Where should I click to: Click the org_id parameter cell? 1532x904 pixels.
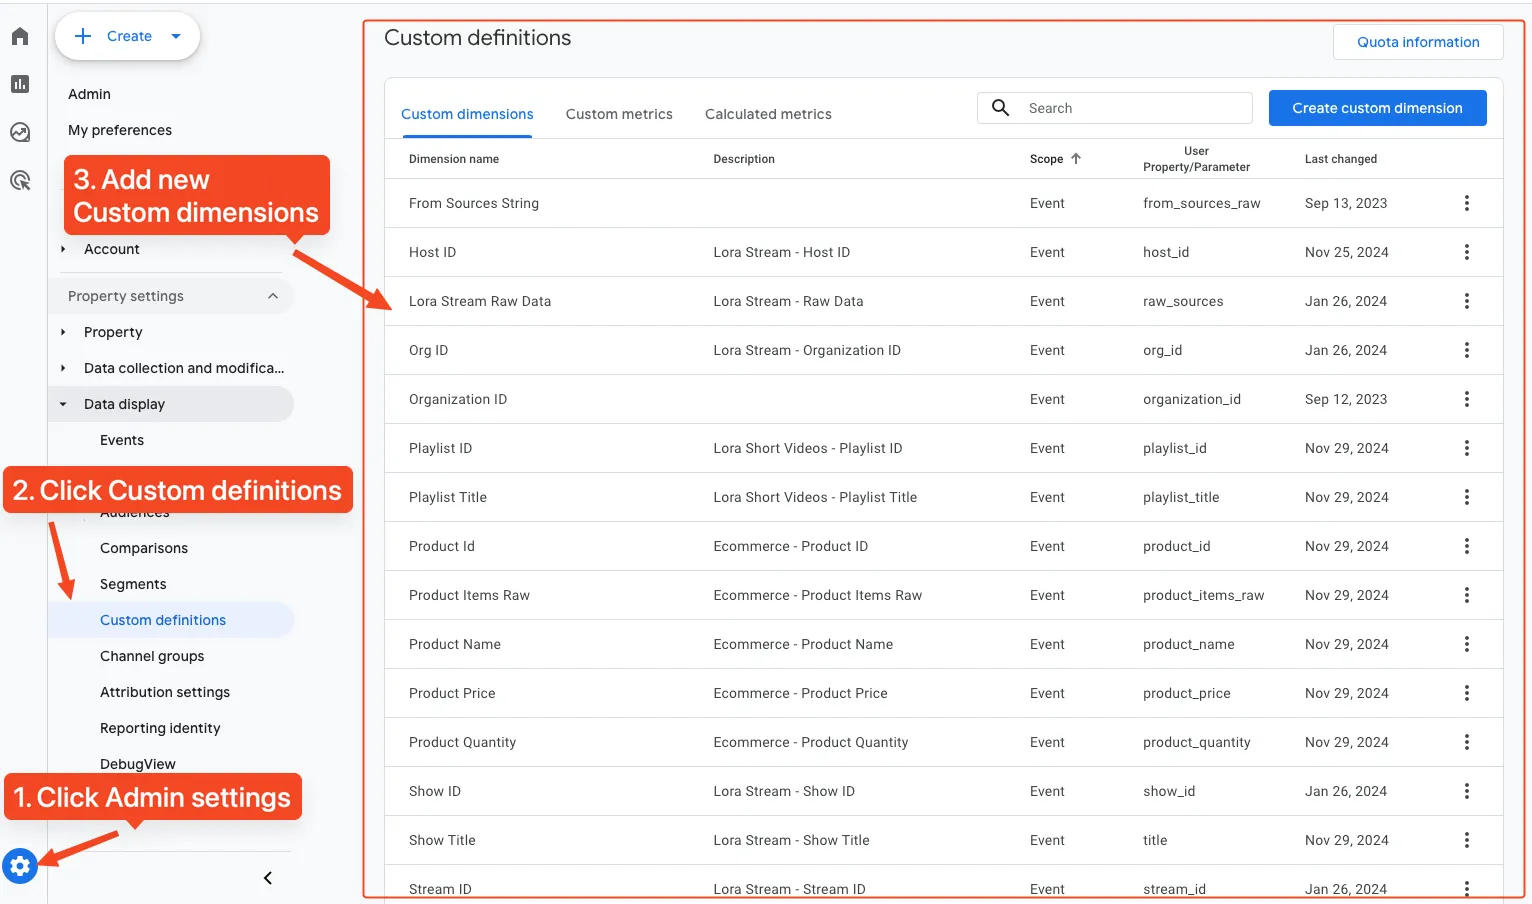[1162, 350]
